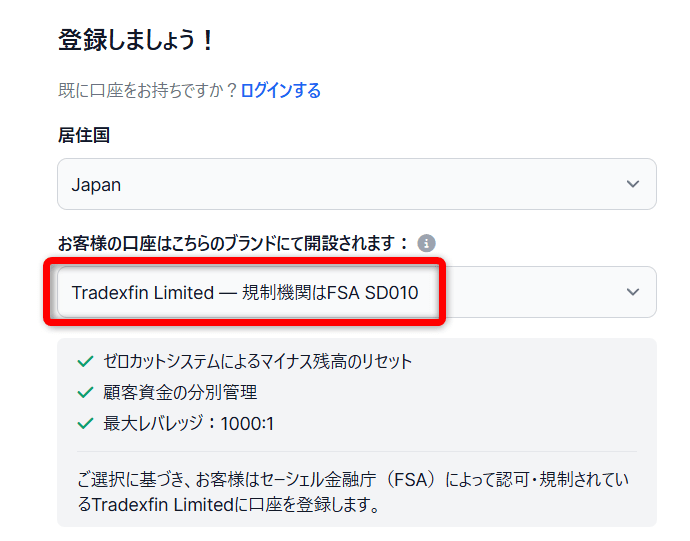
Task: Click the お客様の口座はこちらのブランド label text
Action: (x=233, y=243)
